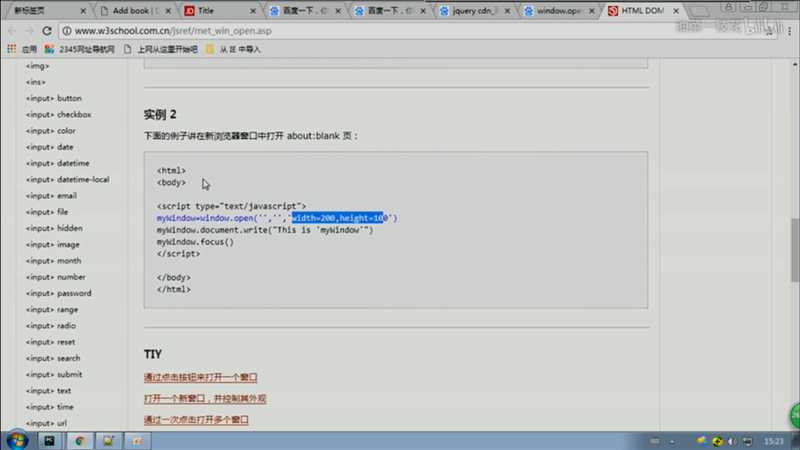Open the <input> datetime-local sidebar link

(67, 180)
